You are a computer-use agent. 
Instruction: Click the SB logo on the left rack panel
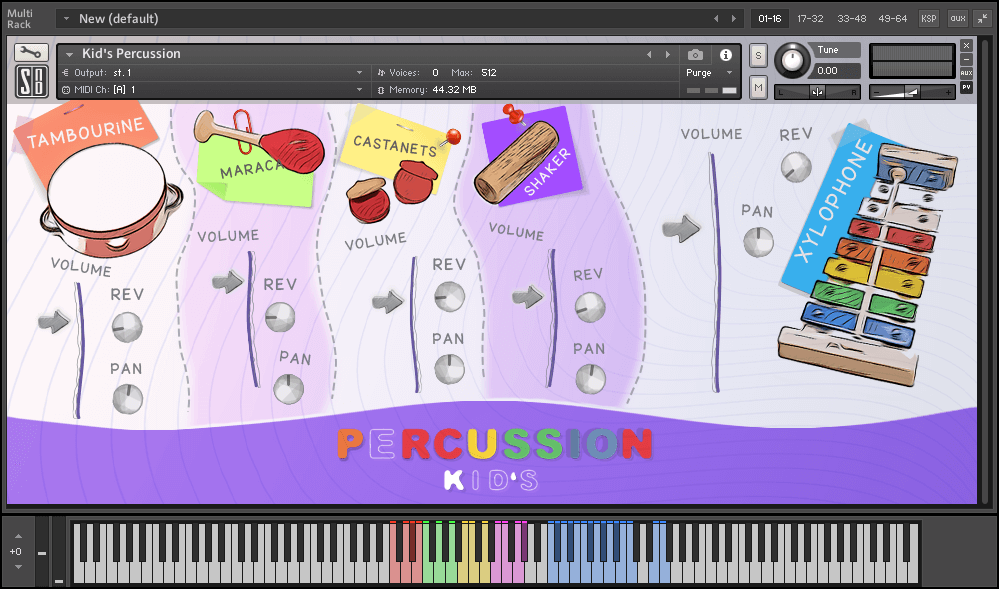tap(31, 80)
